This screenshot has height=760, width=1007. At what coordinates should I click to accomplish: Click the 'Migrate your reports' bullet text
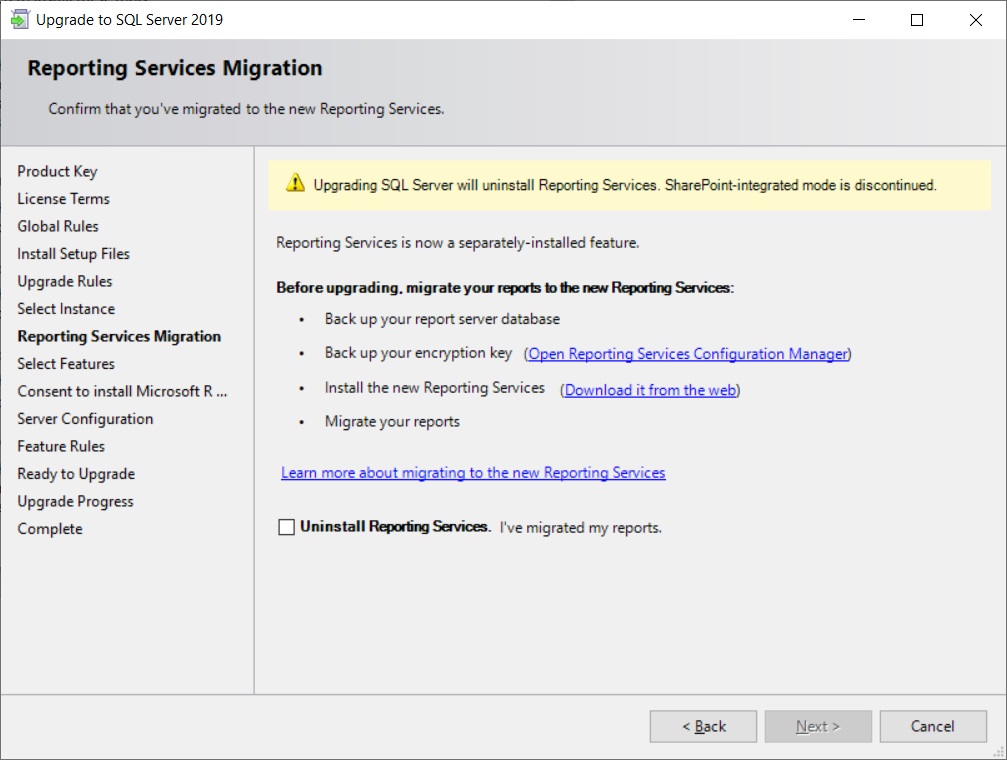(x=392, y=422)
